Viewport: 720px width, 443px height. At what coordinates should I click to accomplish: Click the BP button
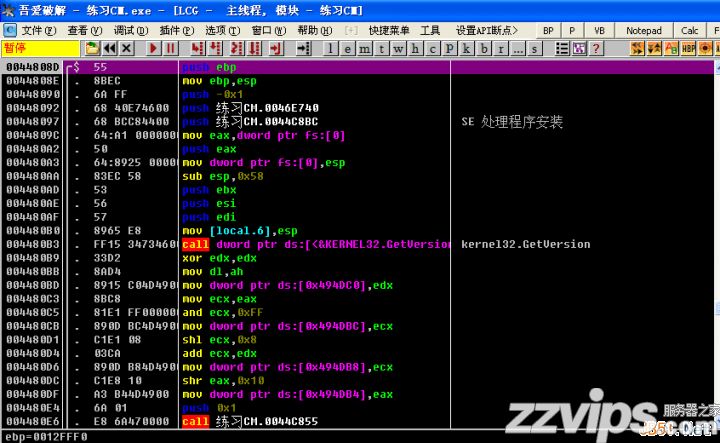click(548, 31)
